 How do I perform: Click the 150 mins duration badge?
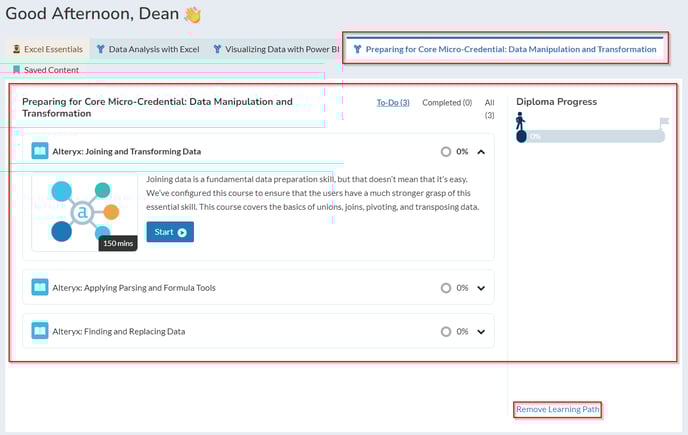(118, 243)
